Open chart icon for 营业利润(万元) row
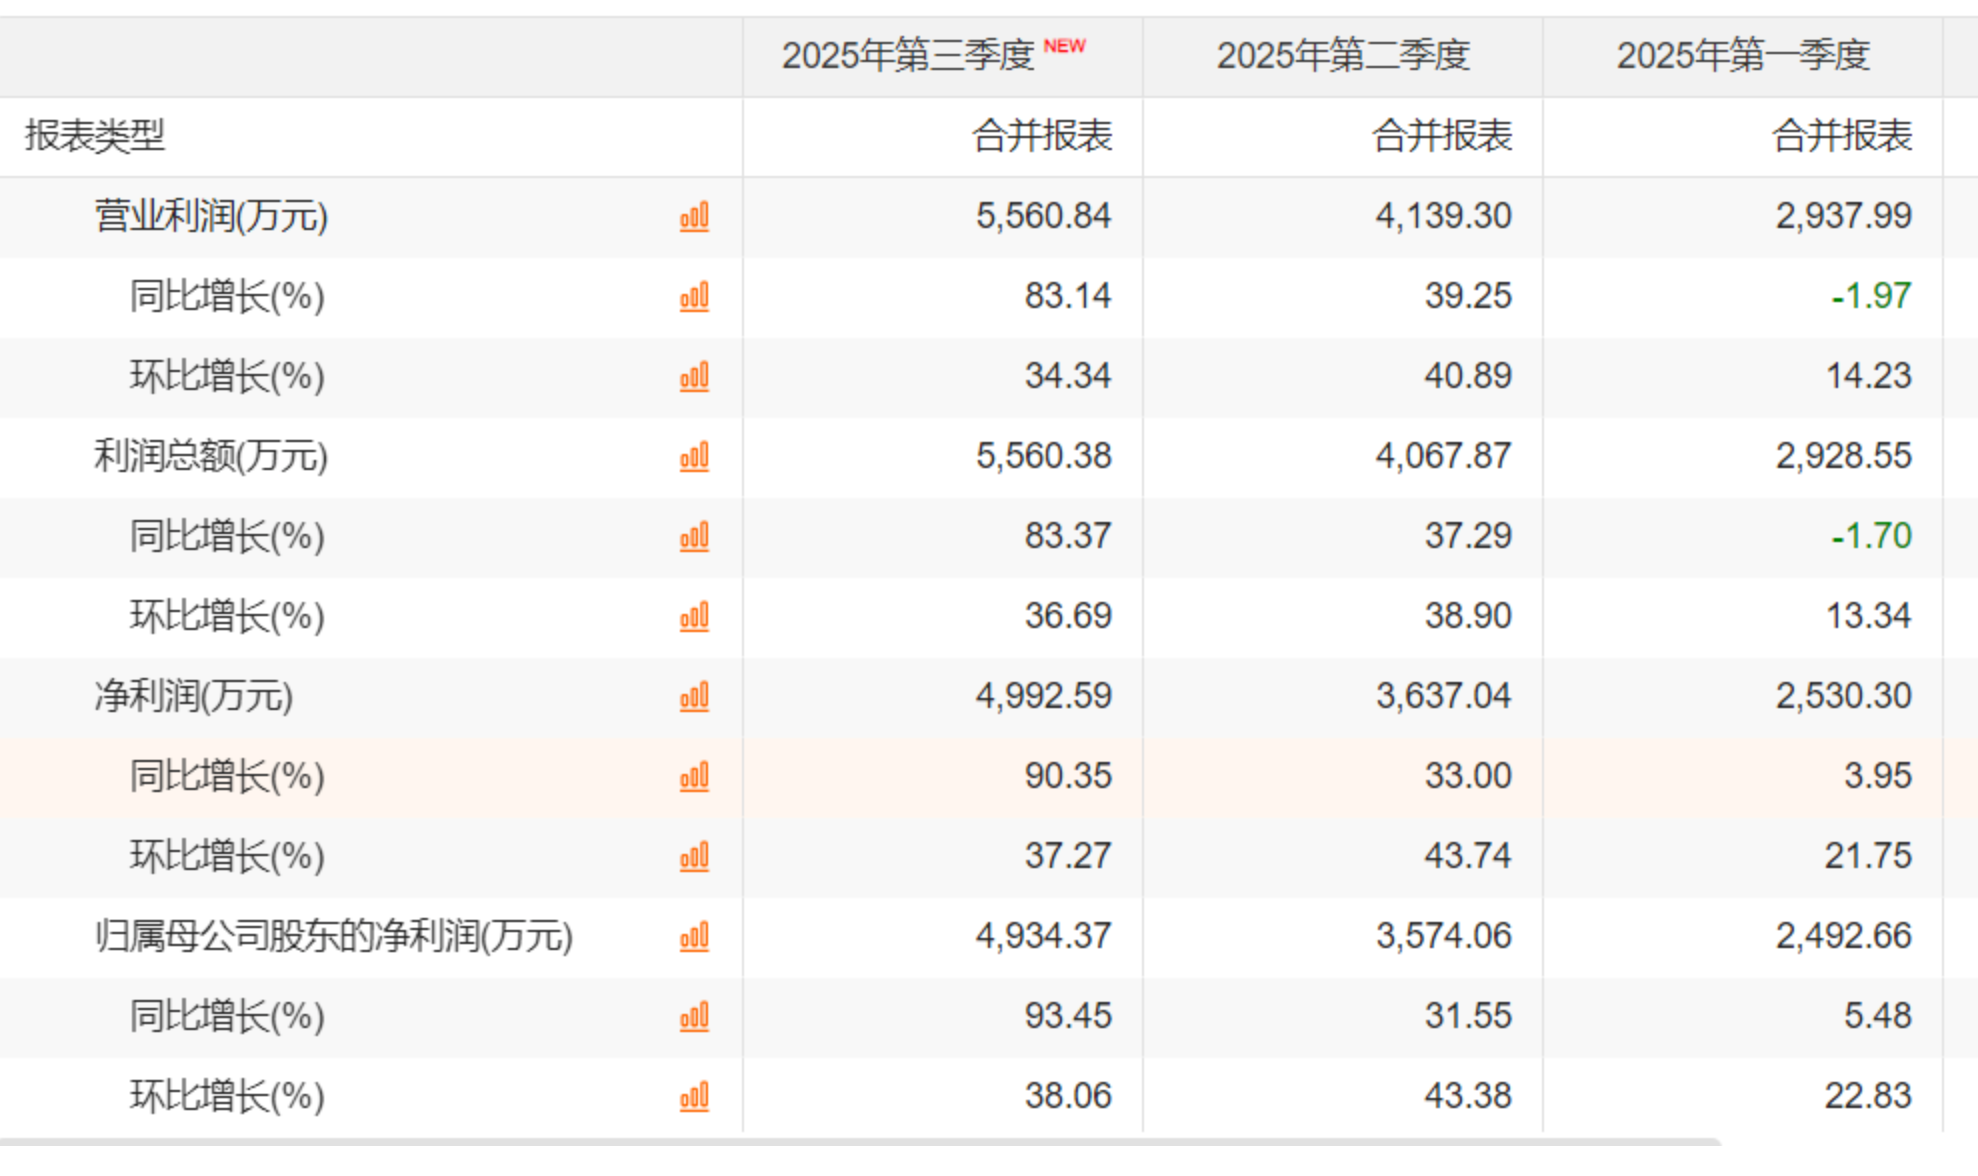The width and height of the screenshot is (1978, 1176). pyautogui.click(x=694, y=217)
